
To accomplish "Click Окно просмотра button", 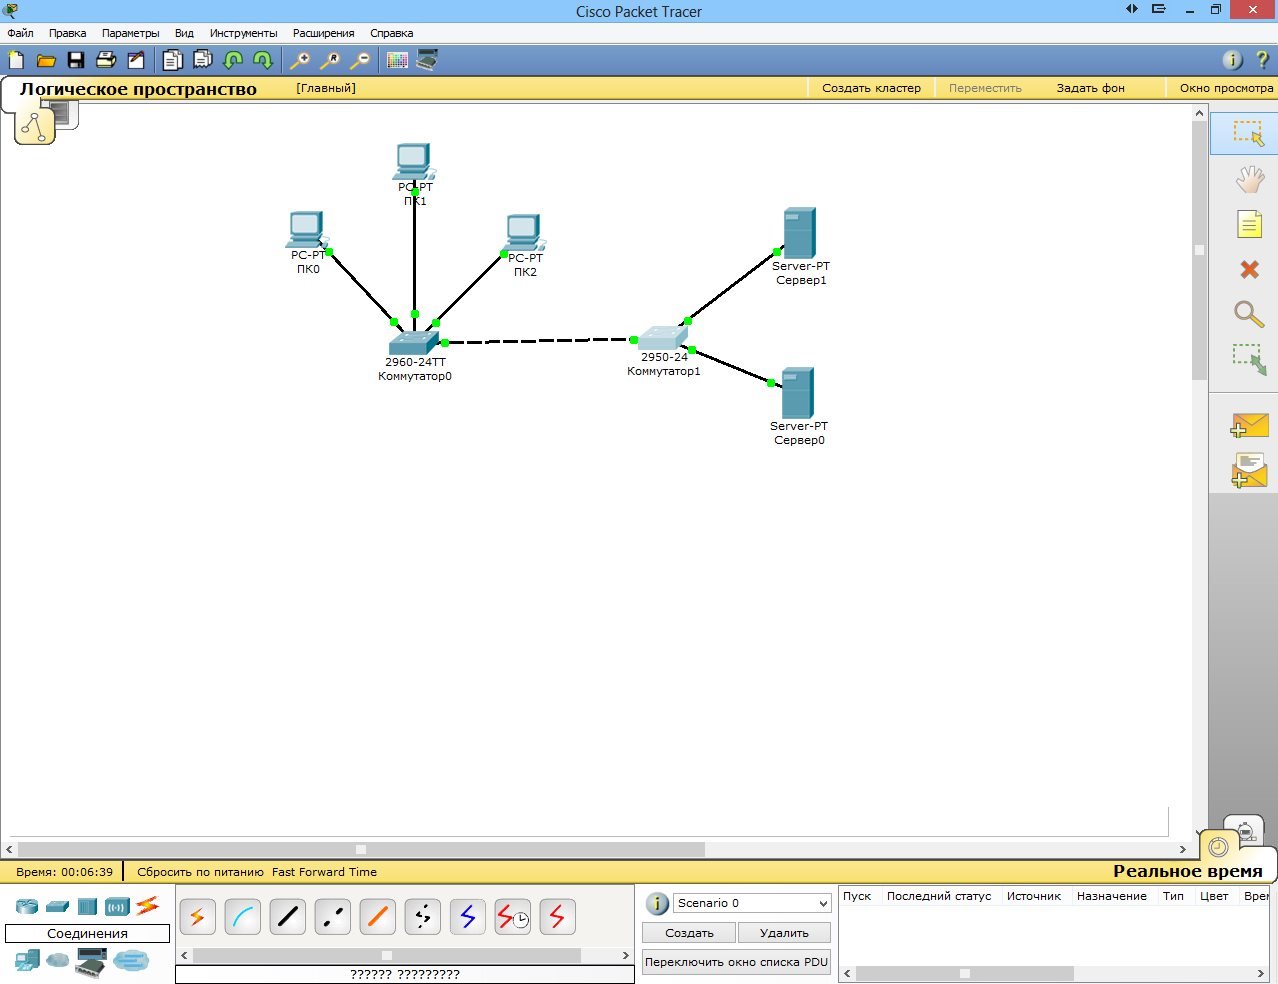I will (x=1226, y=88).
